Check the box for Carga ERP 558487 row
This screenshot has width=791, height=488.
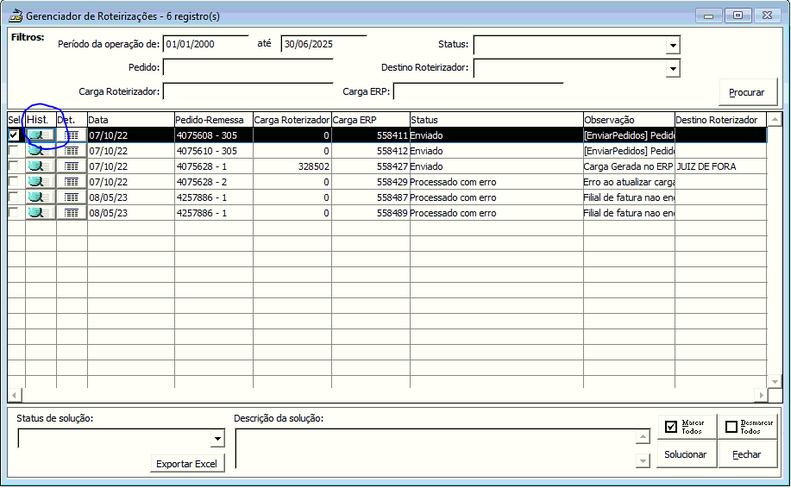point(14,197)
